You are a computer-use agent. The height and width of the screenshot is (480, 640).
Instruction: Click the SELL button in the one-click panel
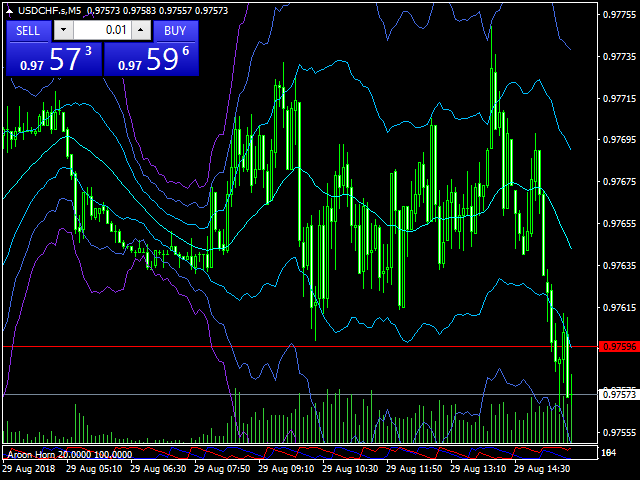29,31
